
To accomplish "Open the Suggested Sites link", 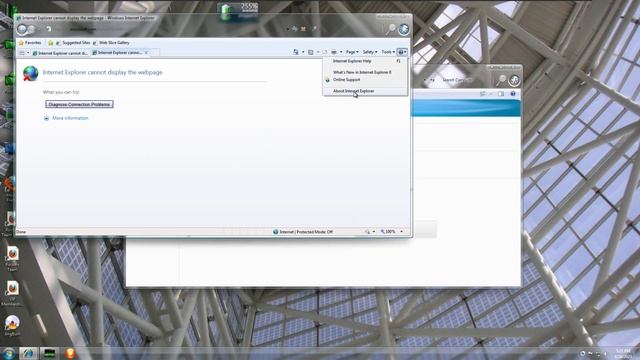I will tap(73, 42).
